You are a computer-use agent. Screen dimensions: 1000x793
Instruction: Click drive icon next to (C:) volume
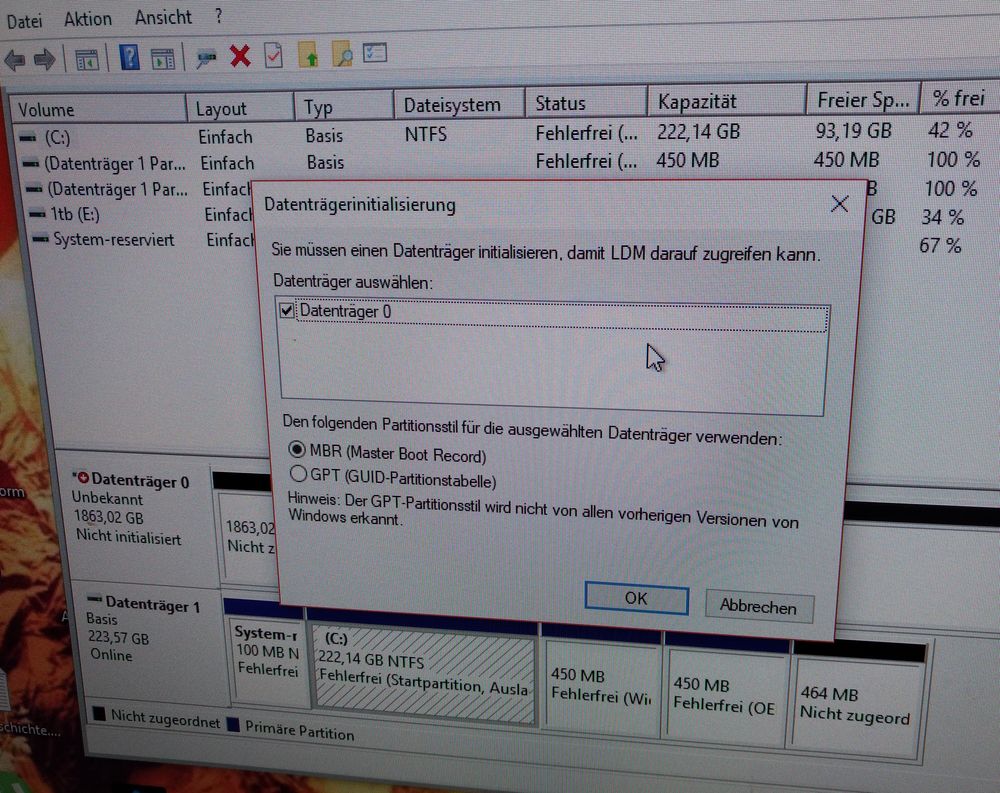(28, 137)
